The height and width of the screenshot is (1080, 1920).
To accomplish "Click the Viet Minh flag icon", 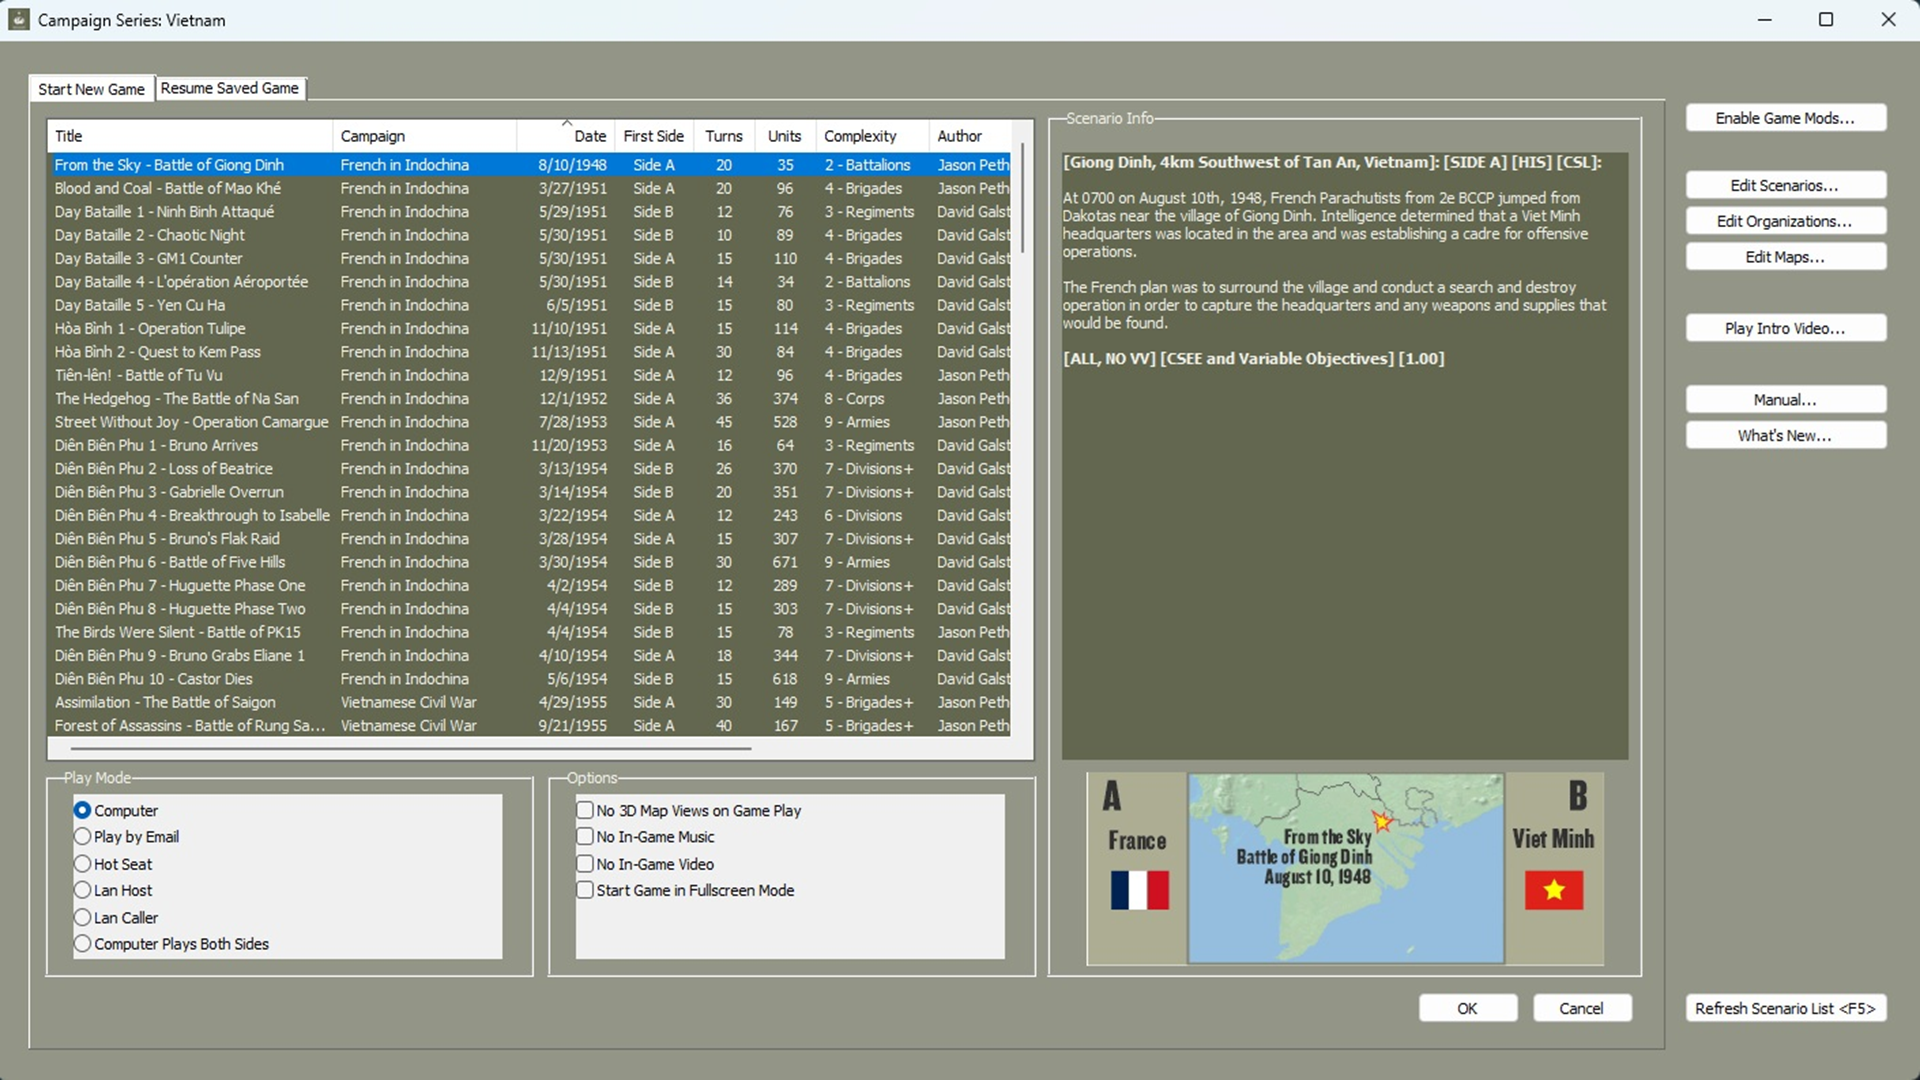I will [x=1553, y=890].
